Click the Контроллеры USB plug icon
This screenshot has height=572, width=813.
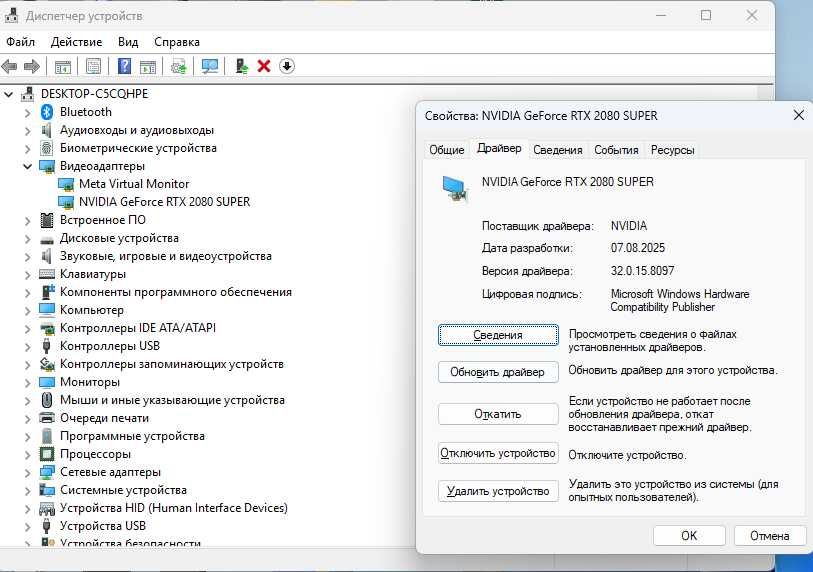[x=47, y=346]
